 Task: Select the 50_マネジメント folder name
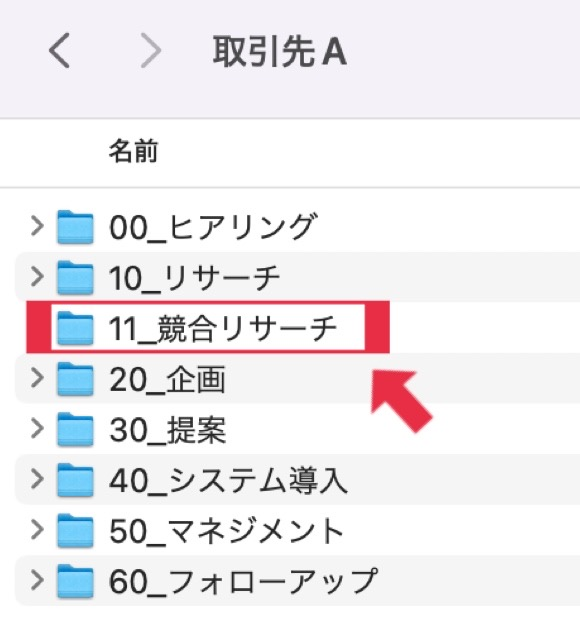point(226,531)
